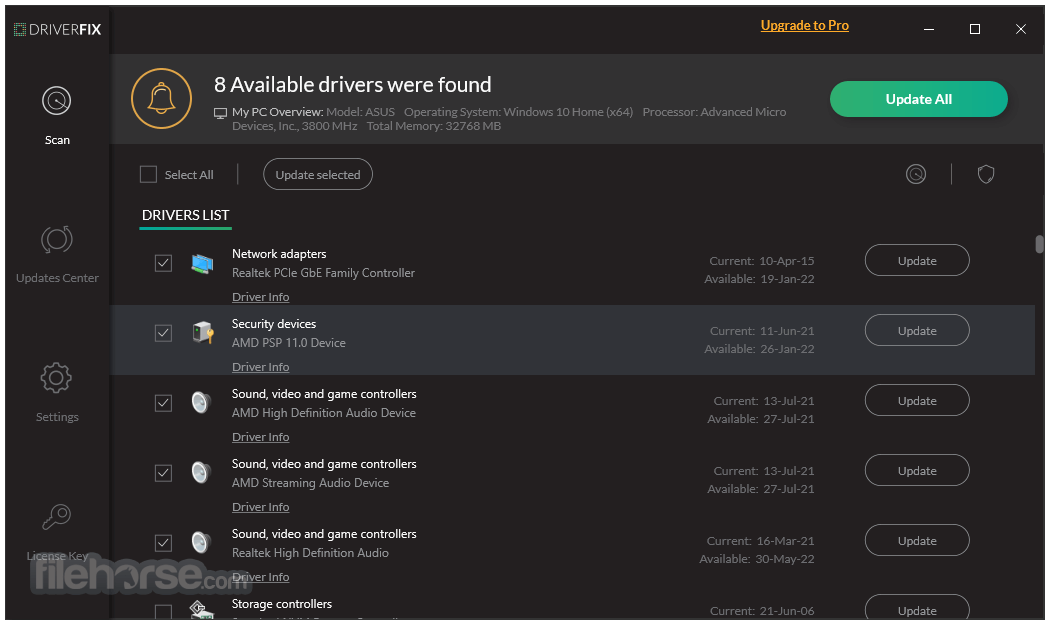Click the PC monitor icon beside My PC Overview
The image size is (1050, 625).
[x=220, y=113]
